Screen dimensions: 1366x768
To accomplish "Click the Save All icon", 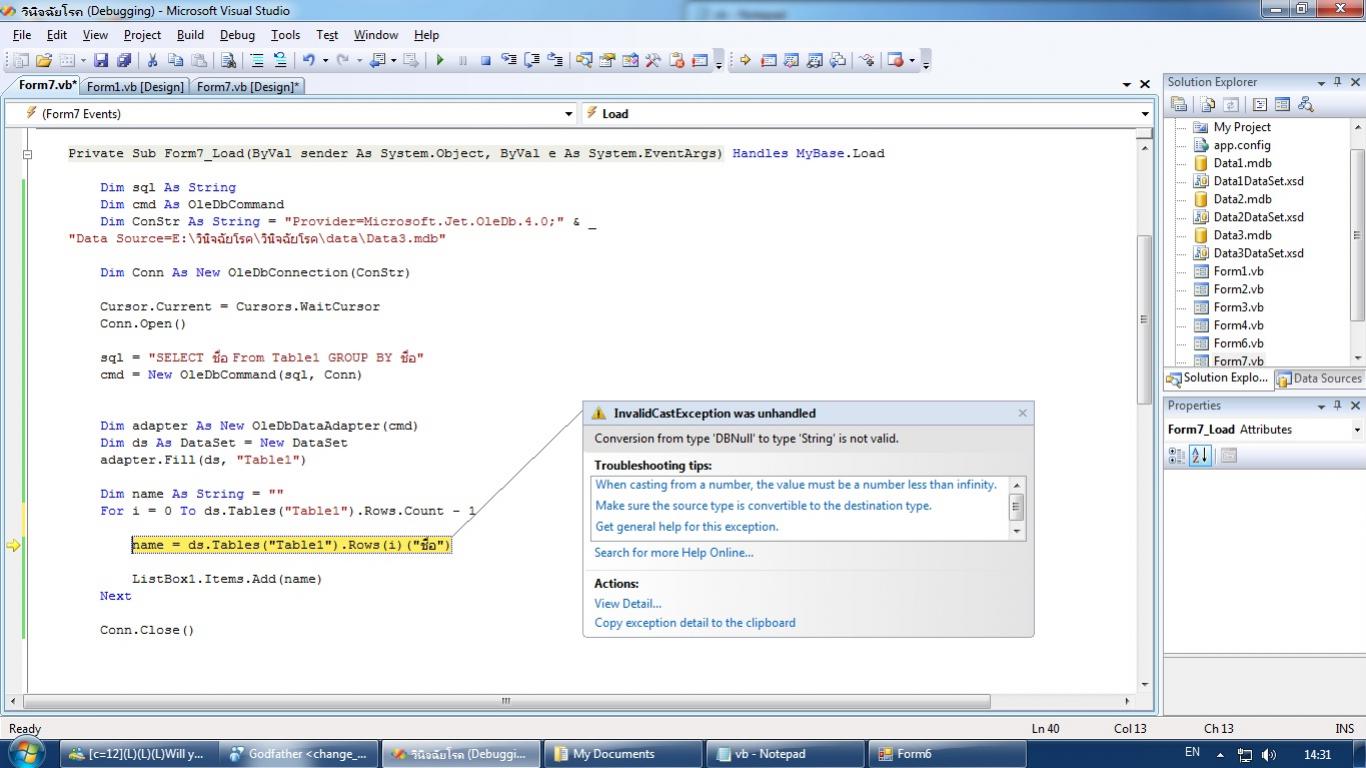I will click(124, 60).
